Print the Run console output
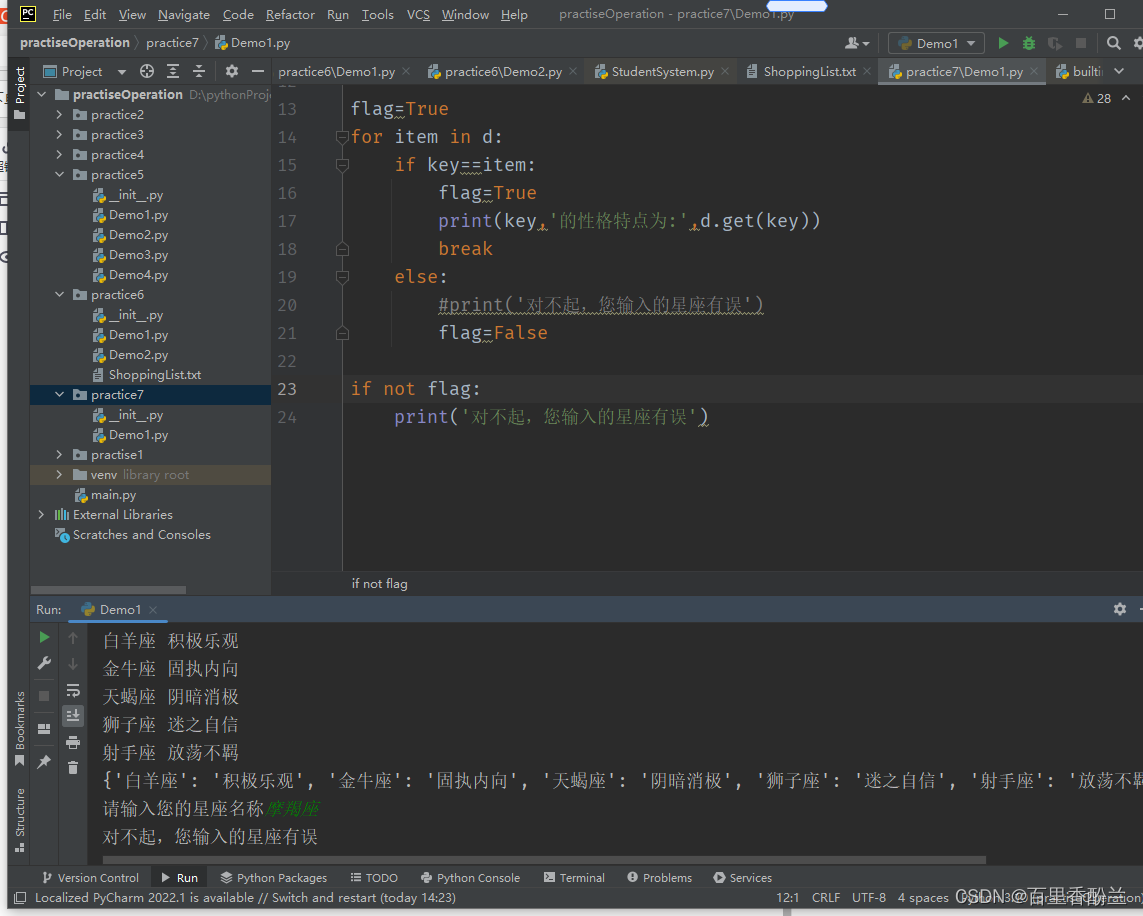Screen dimensions: 1143x916 [x=73, y=743]
